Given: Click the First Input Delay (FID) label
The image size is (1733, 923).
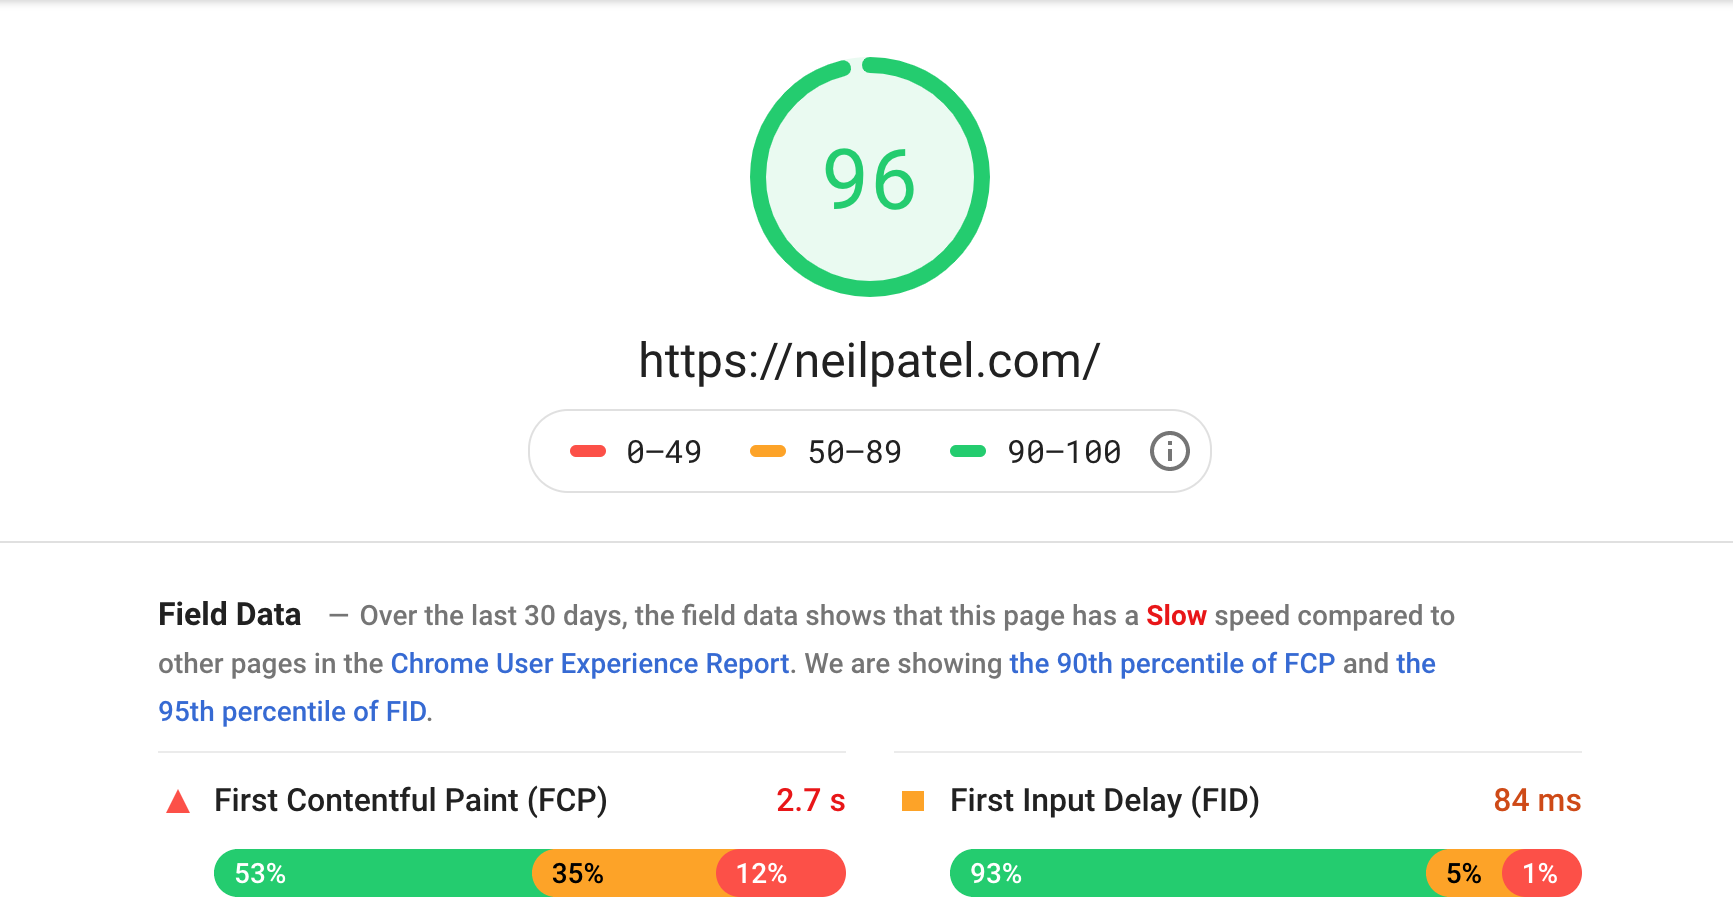Looking at the screenshot, I should click(x=1105, y=800).
